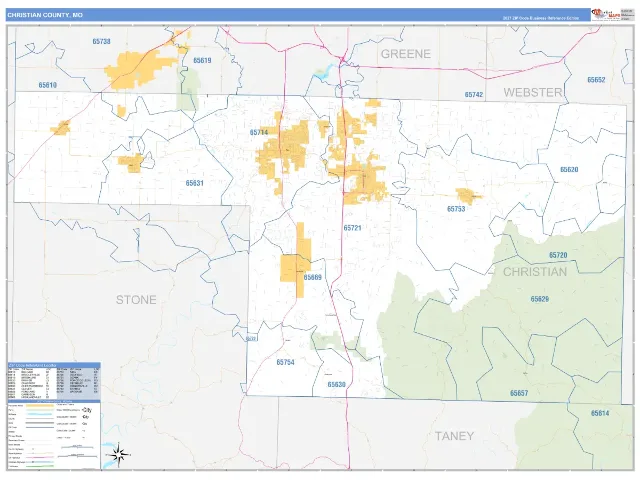Click the WEBSTER county label
Screen dimensions: 640x480
[533, 92]
